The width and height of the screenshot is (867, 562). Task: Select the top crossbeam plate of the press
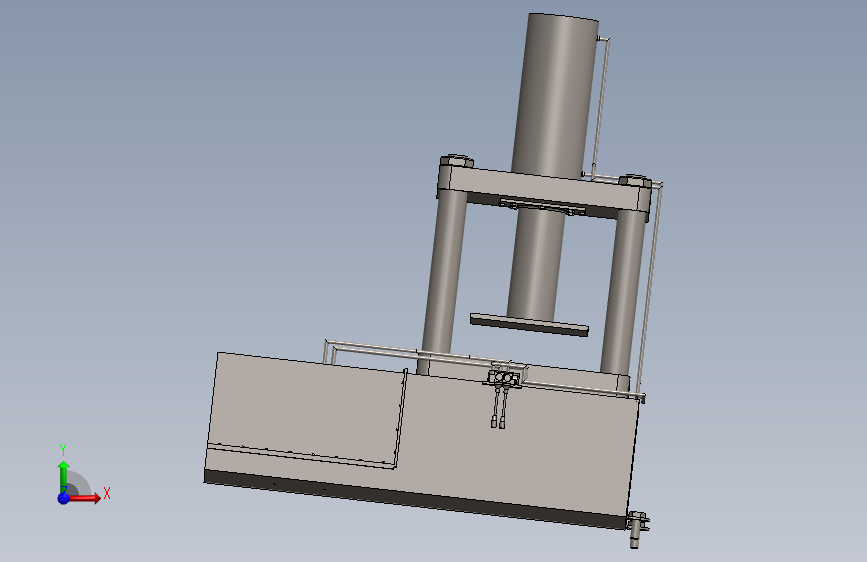[545, 189]
